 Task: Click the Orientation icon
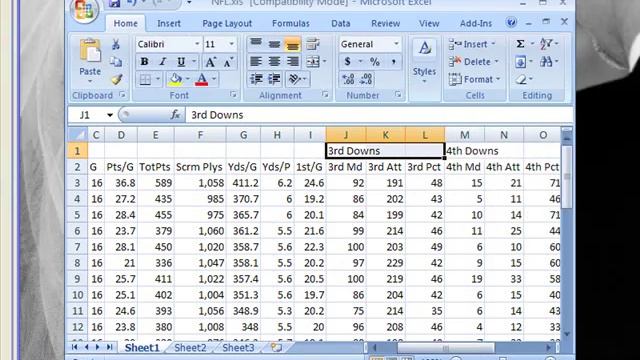(295, 79)
